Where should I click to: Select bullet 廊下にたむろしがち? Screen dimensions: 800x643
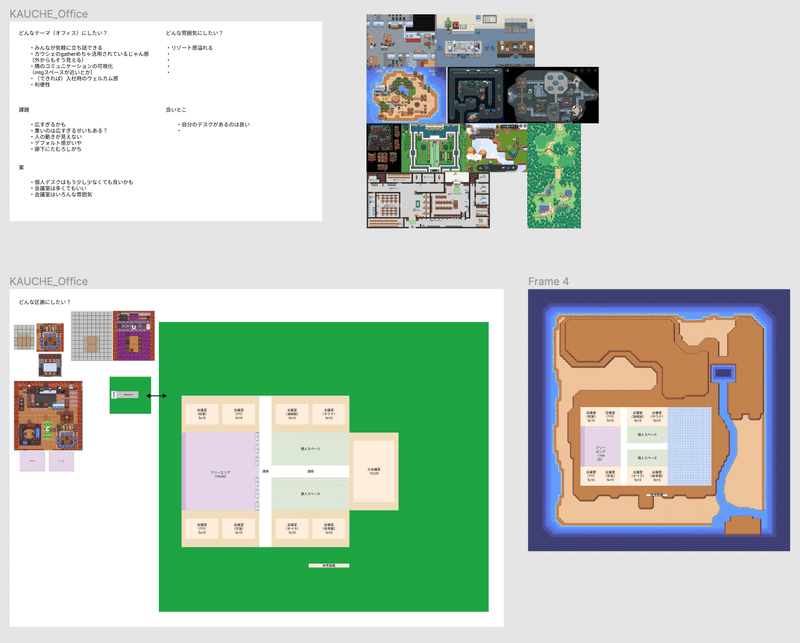(x=58, y=149)
